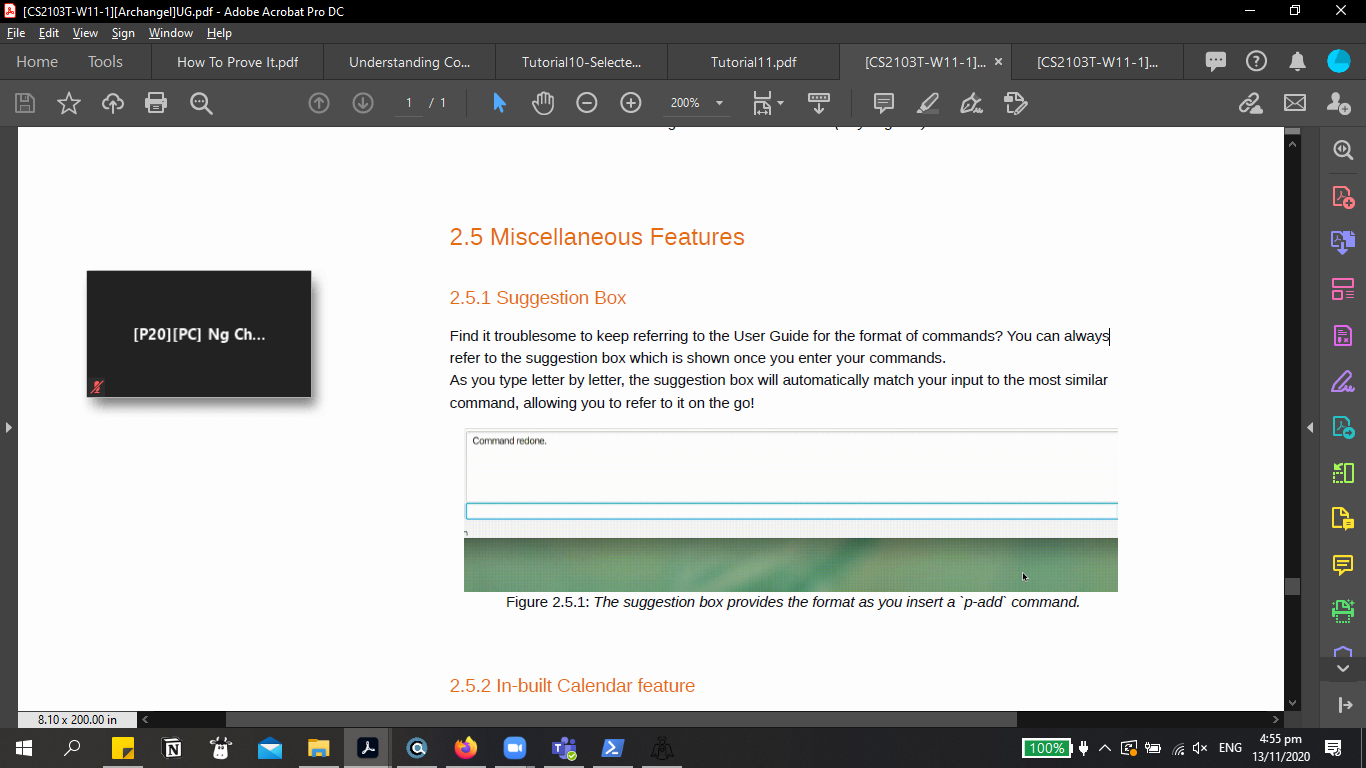Click the Save file icon
This screenshot has width=1366, height=768.
tap(25, 103)
